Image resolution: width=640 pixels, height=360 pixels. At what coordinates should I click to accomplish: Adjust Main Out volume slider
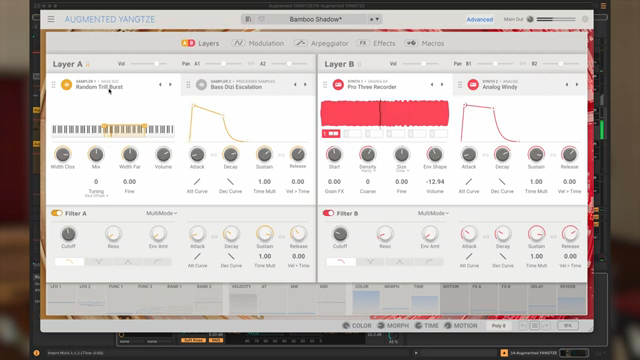[x=556, y=19]
